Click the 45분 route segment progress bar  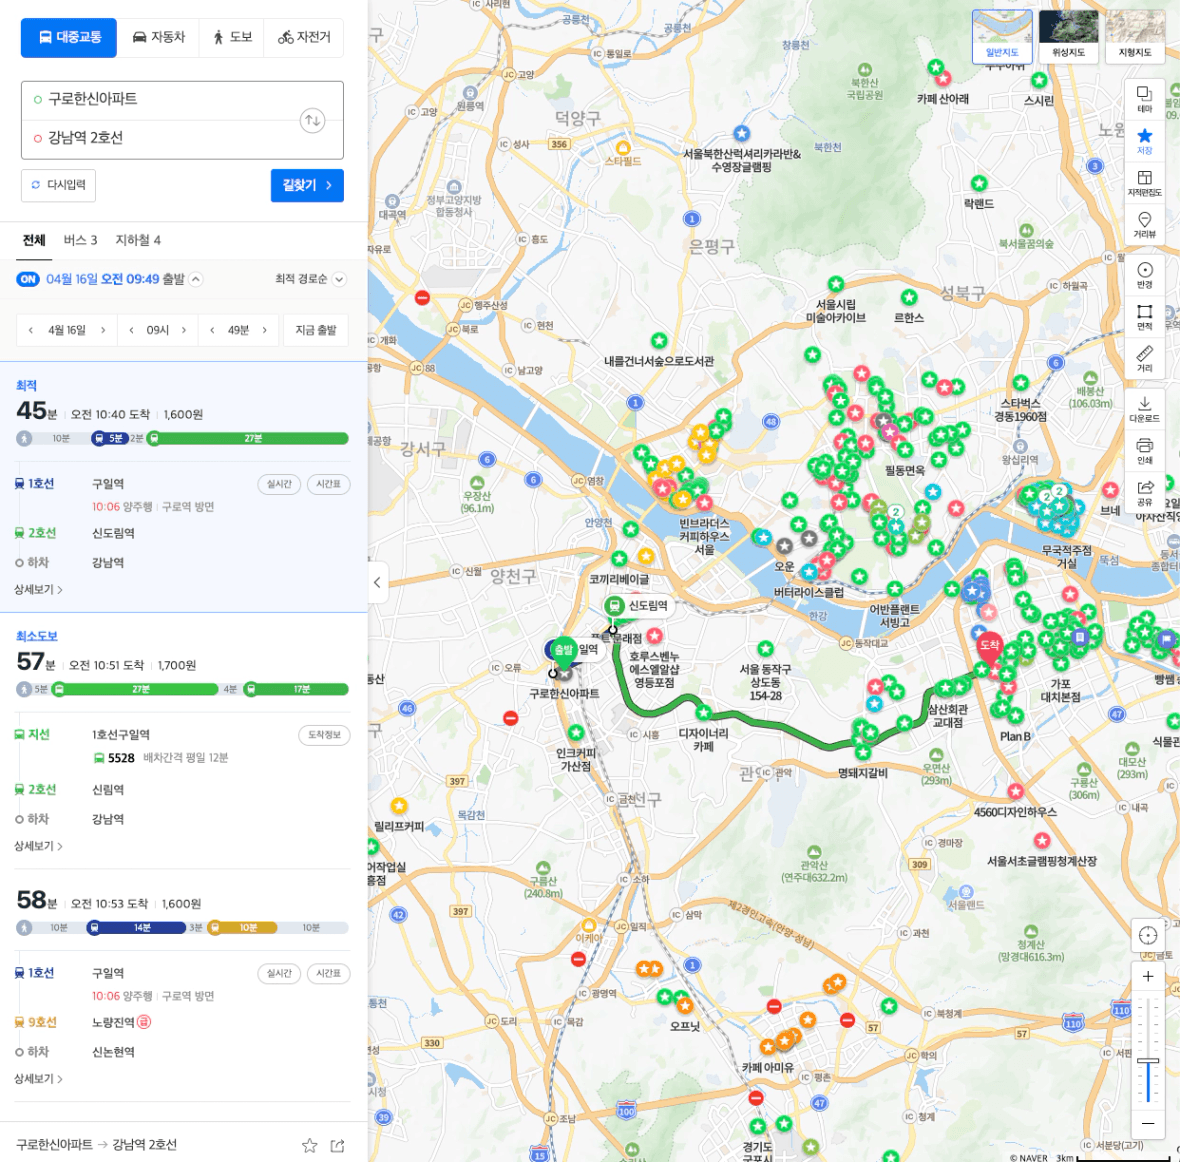[x=183, y=438]
